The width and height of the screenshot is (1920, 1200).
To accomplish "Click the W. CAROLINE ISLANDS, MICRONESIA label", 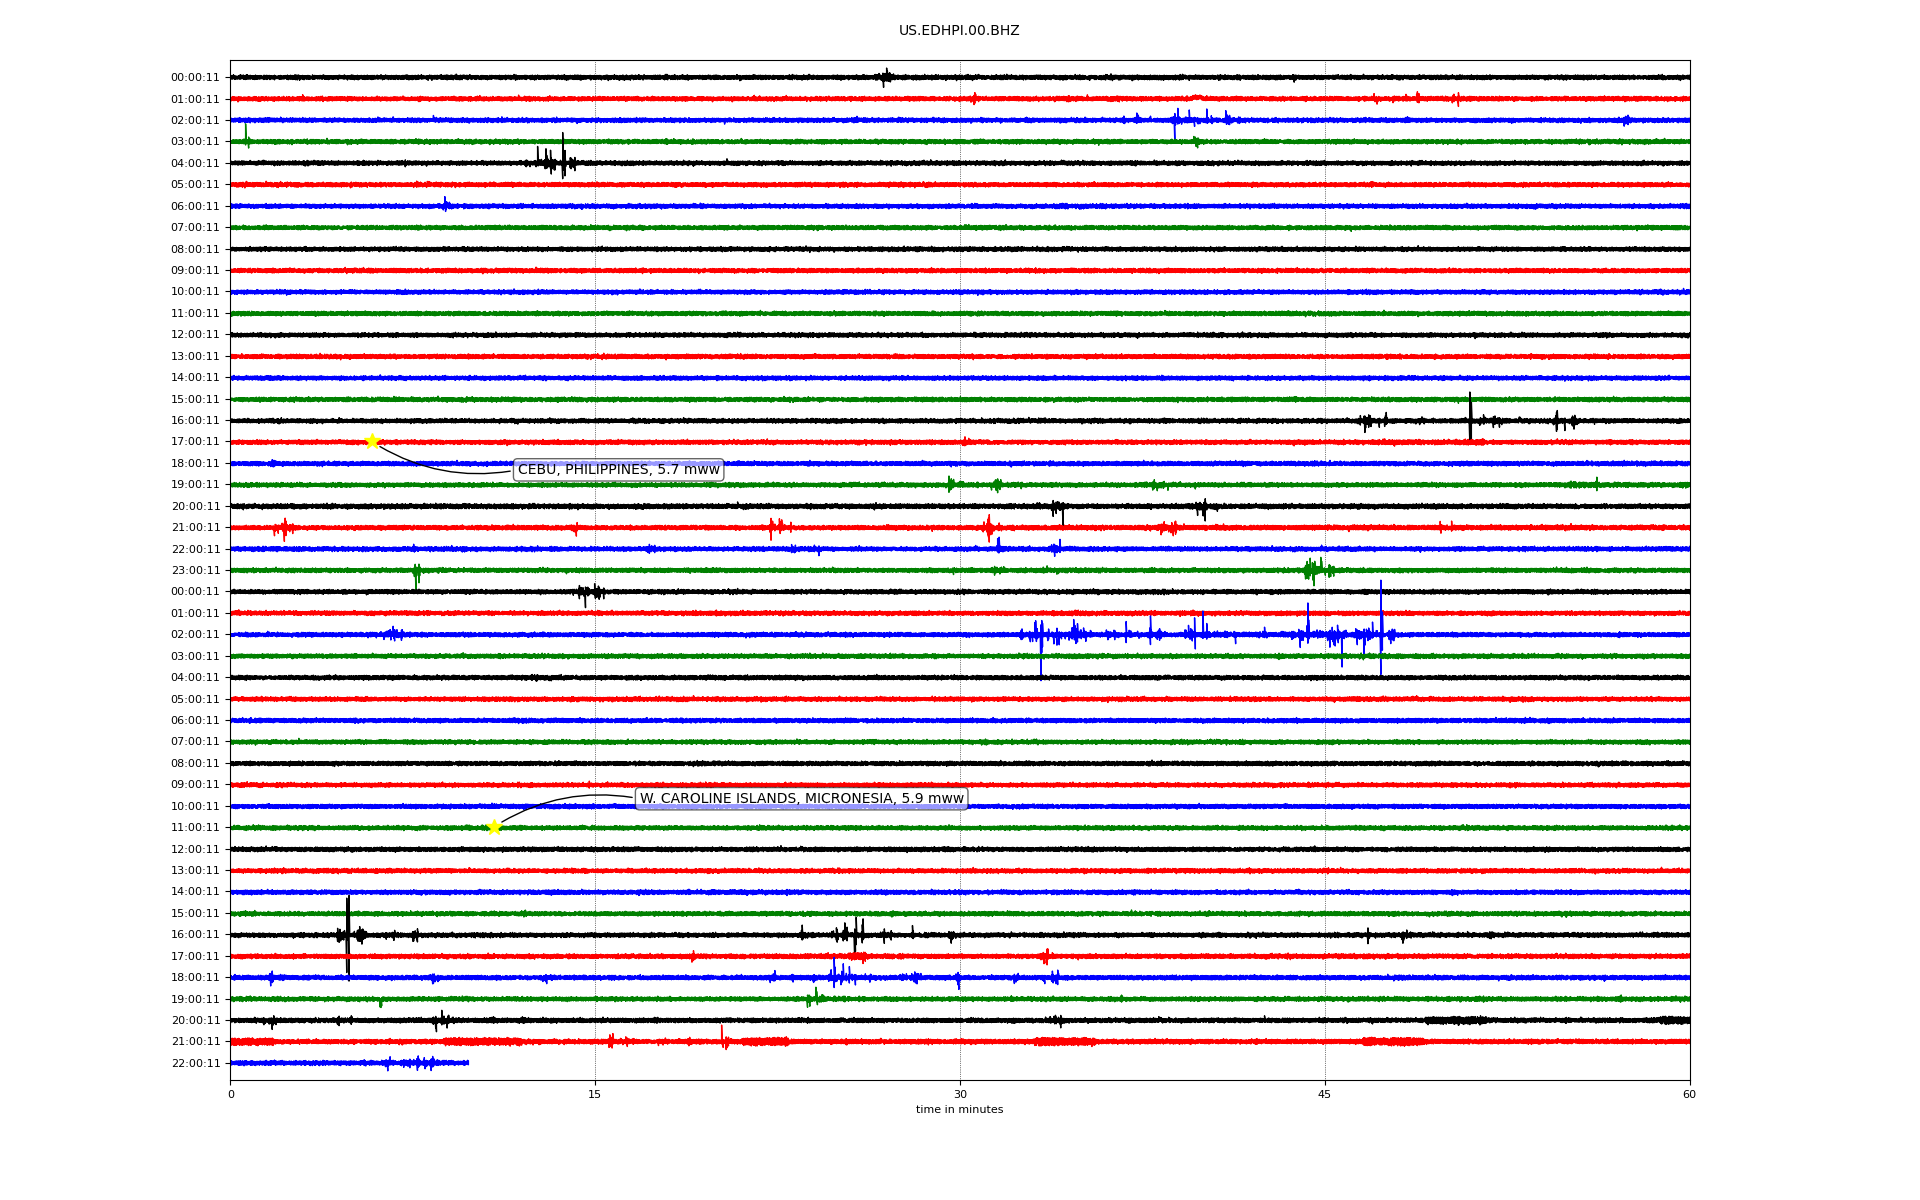I will click(x=801, y=798).
